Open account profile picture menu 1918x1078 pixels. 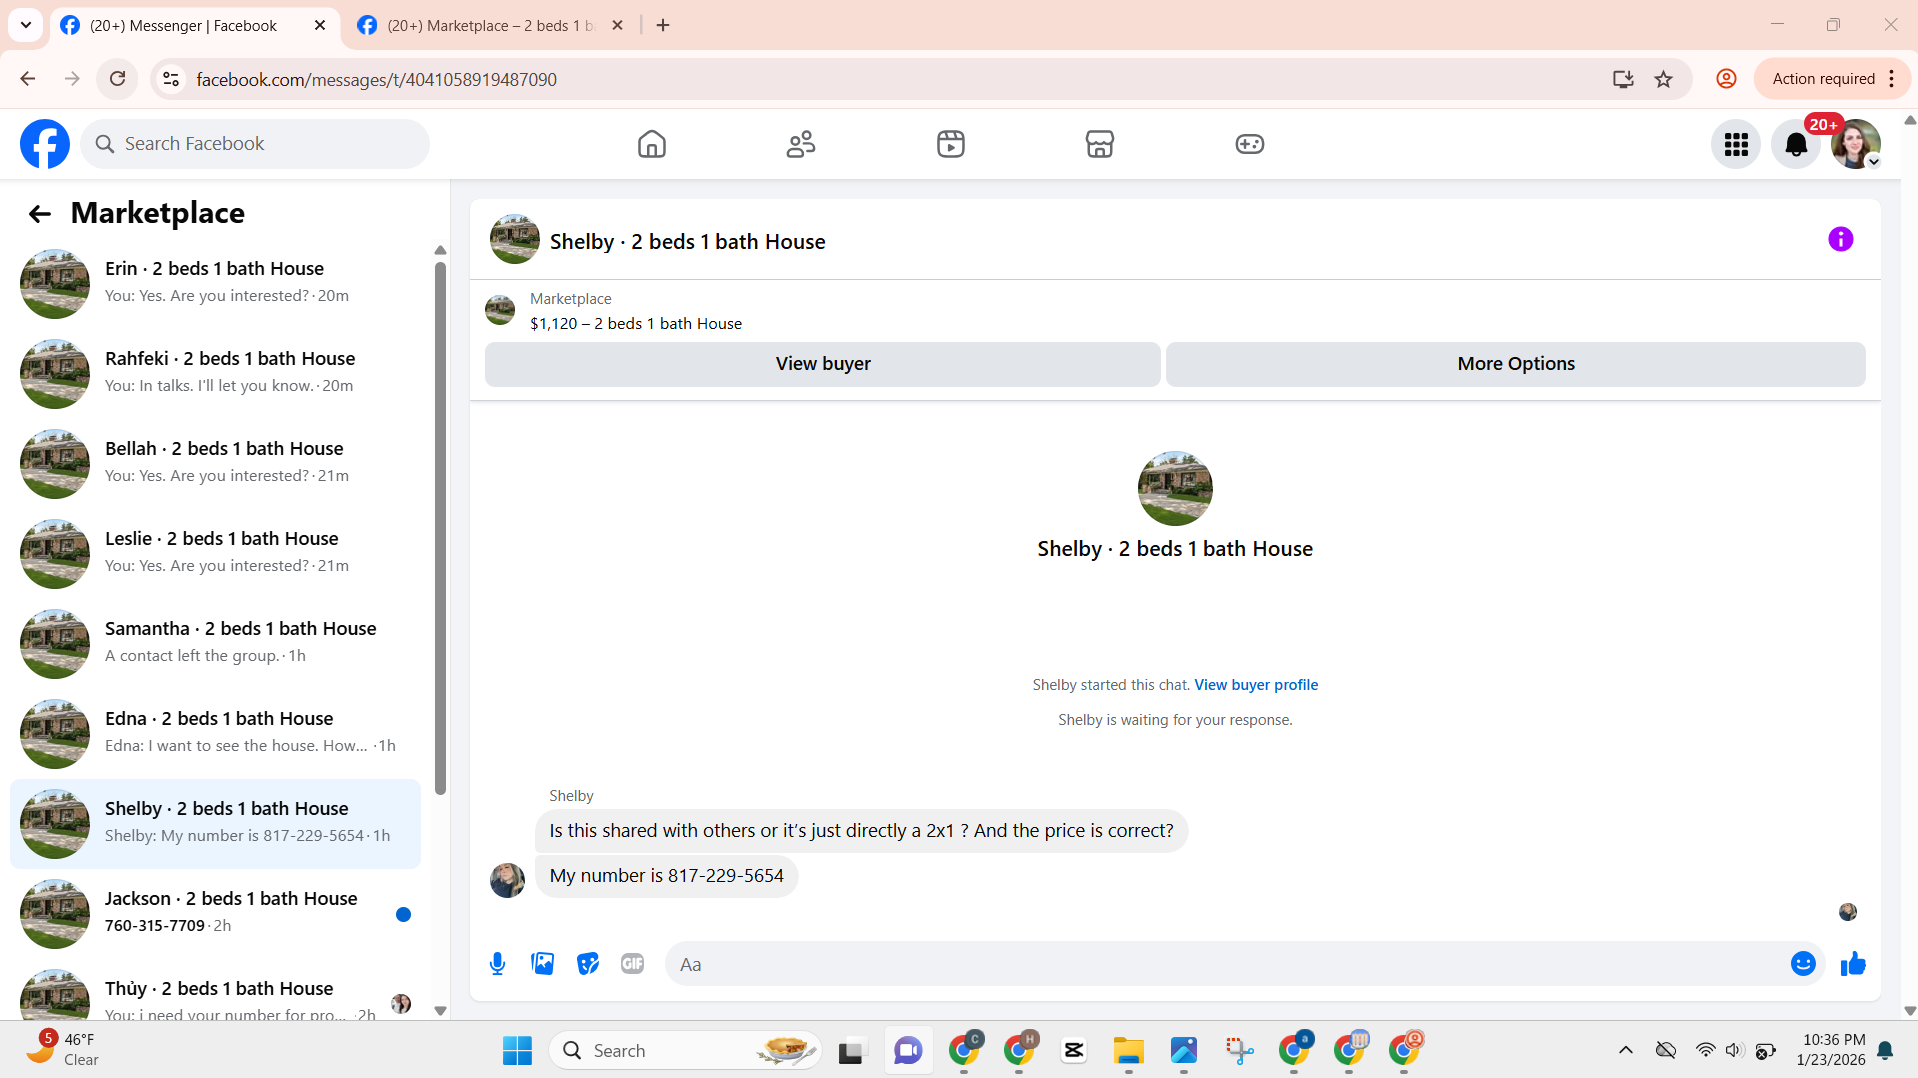click(x=1856, y=144)
